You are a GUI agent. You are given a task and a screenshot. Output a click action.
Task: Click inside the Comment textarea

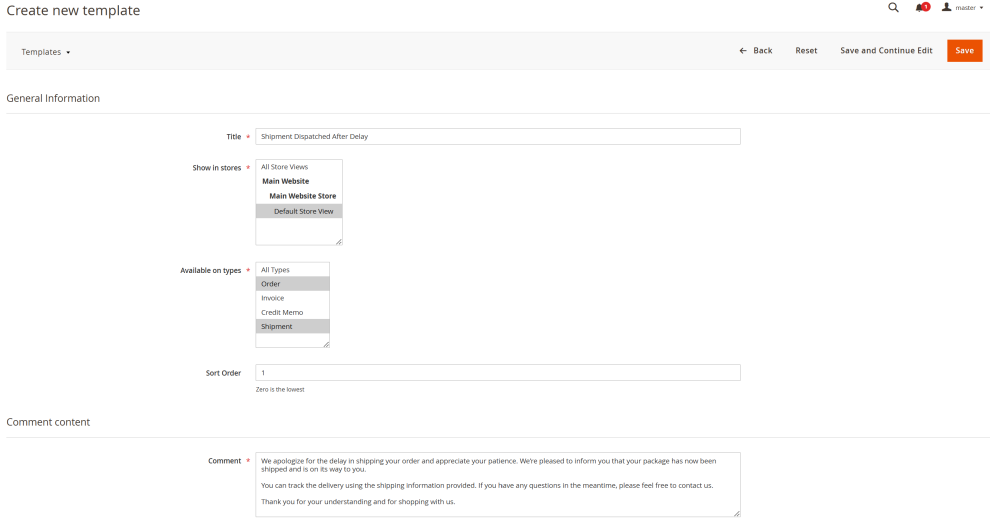click(x=497, y=485)
